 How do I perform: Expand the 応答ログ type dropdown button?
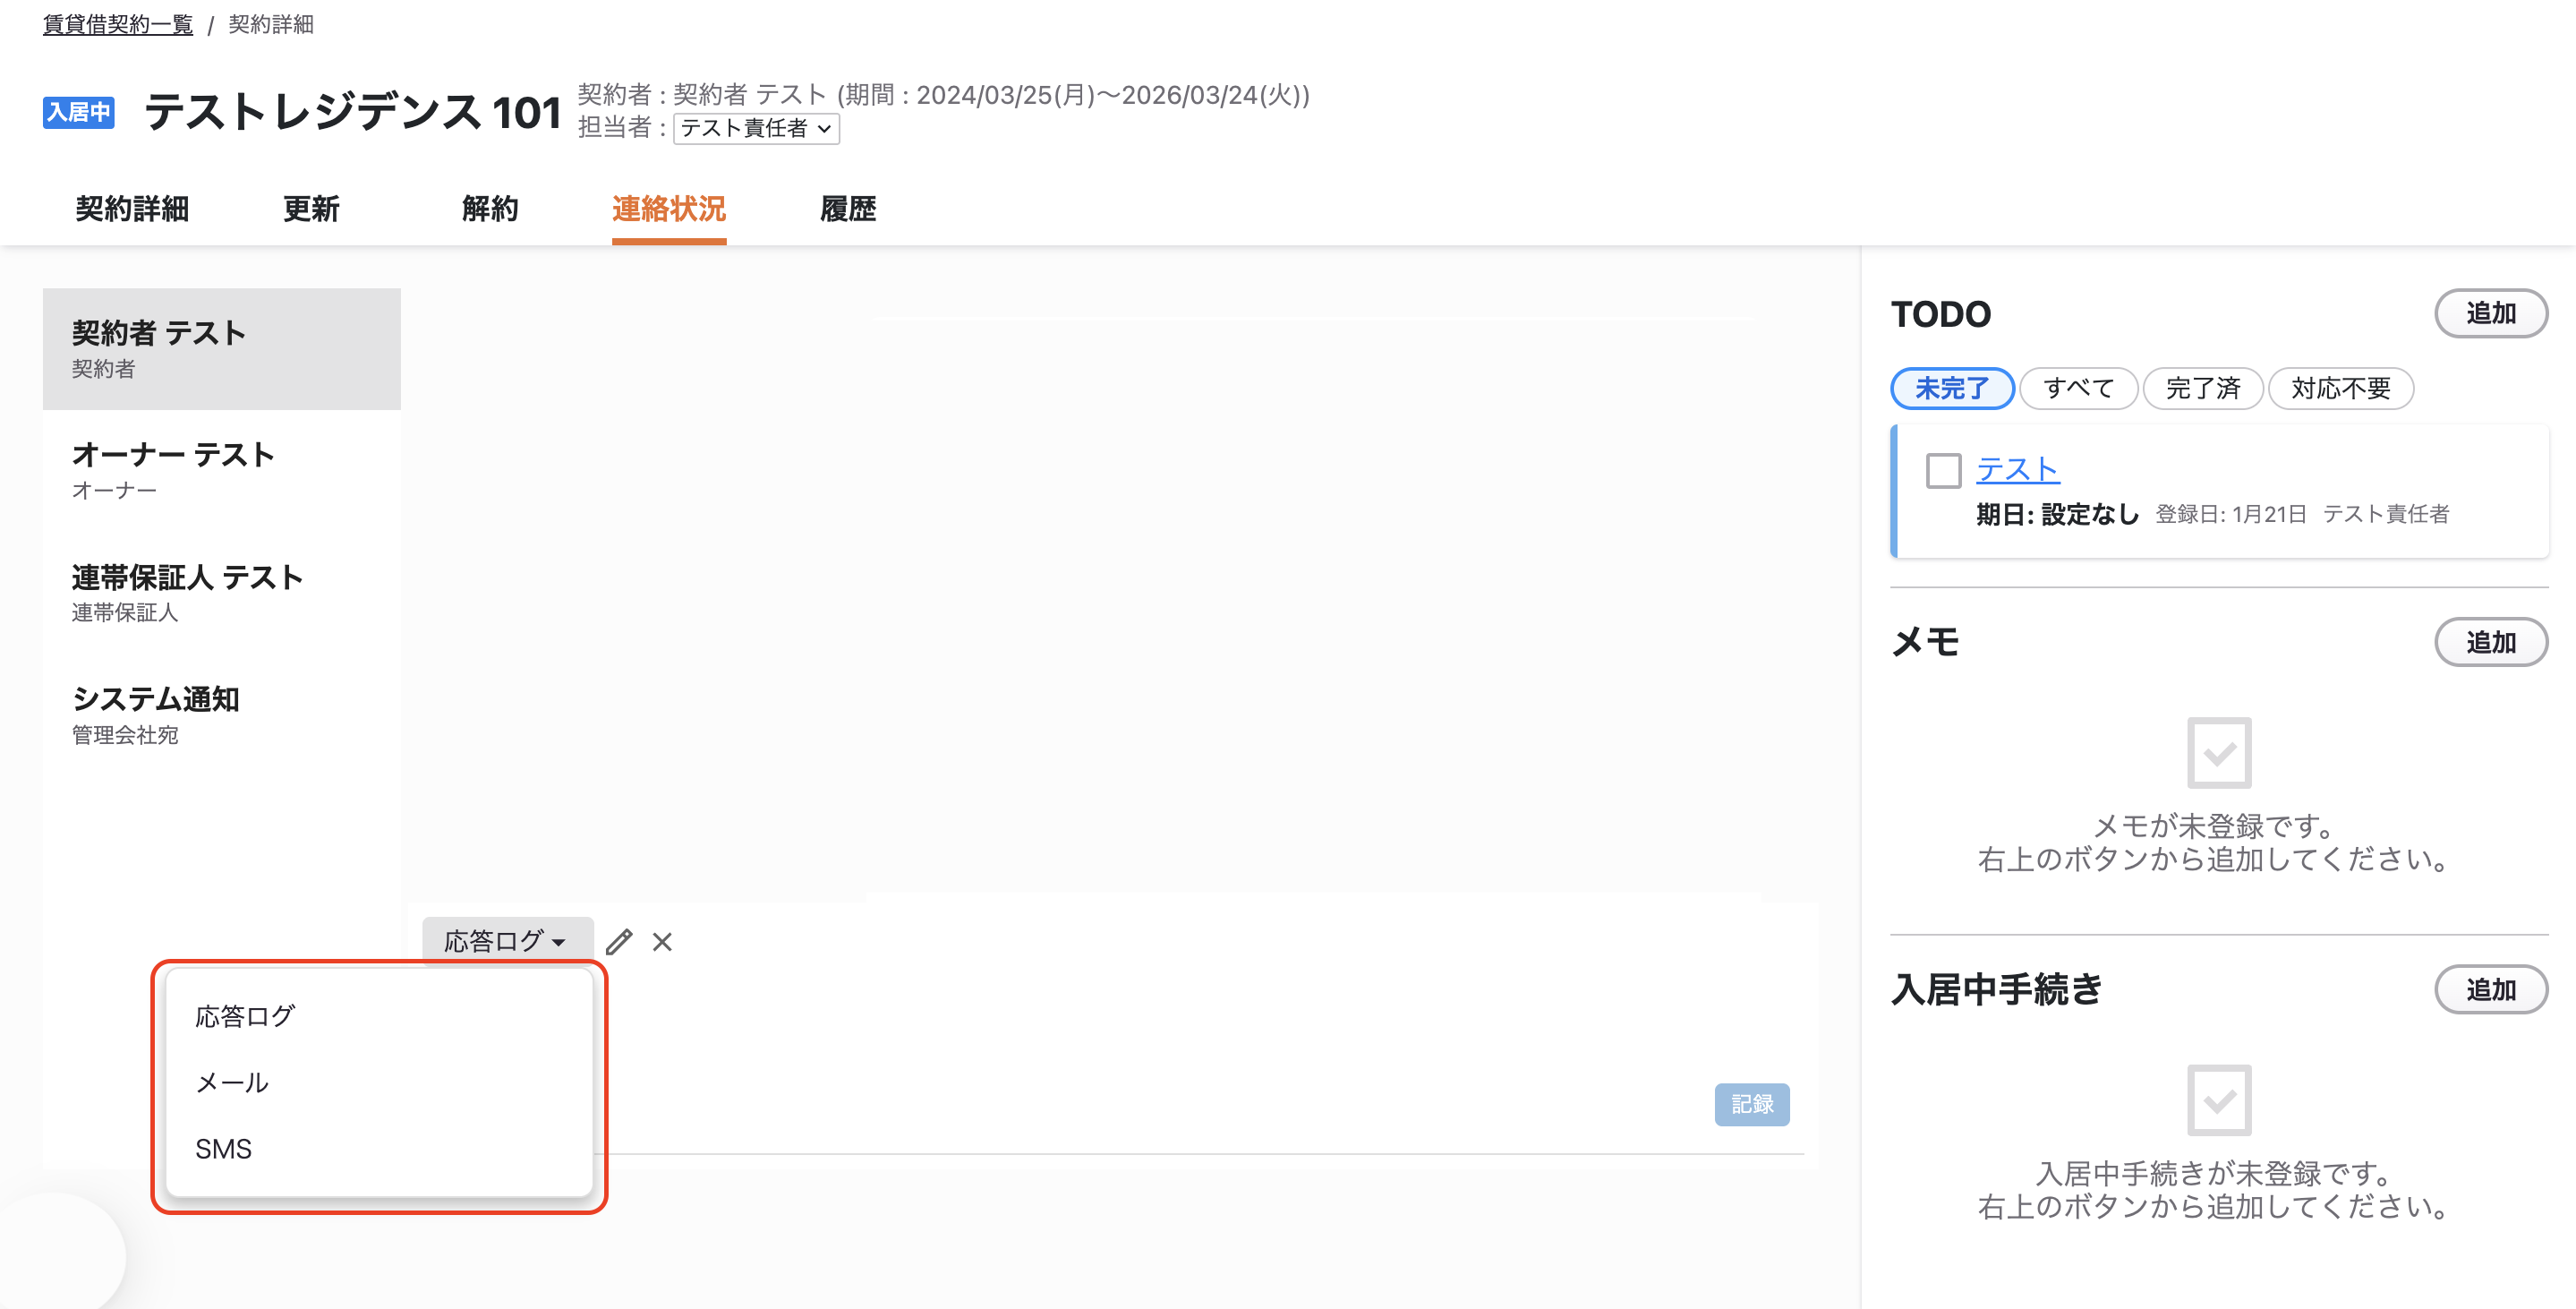point(507,941)
